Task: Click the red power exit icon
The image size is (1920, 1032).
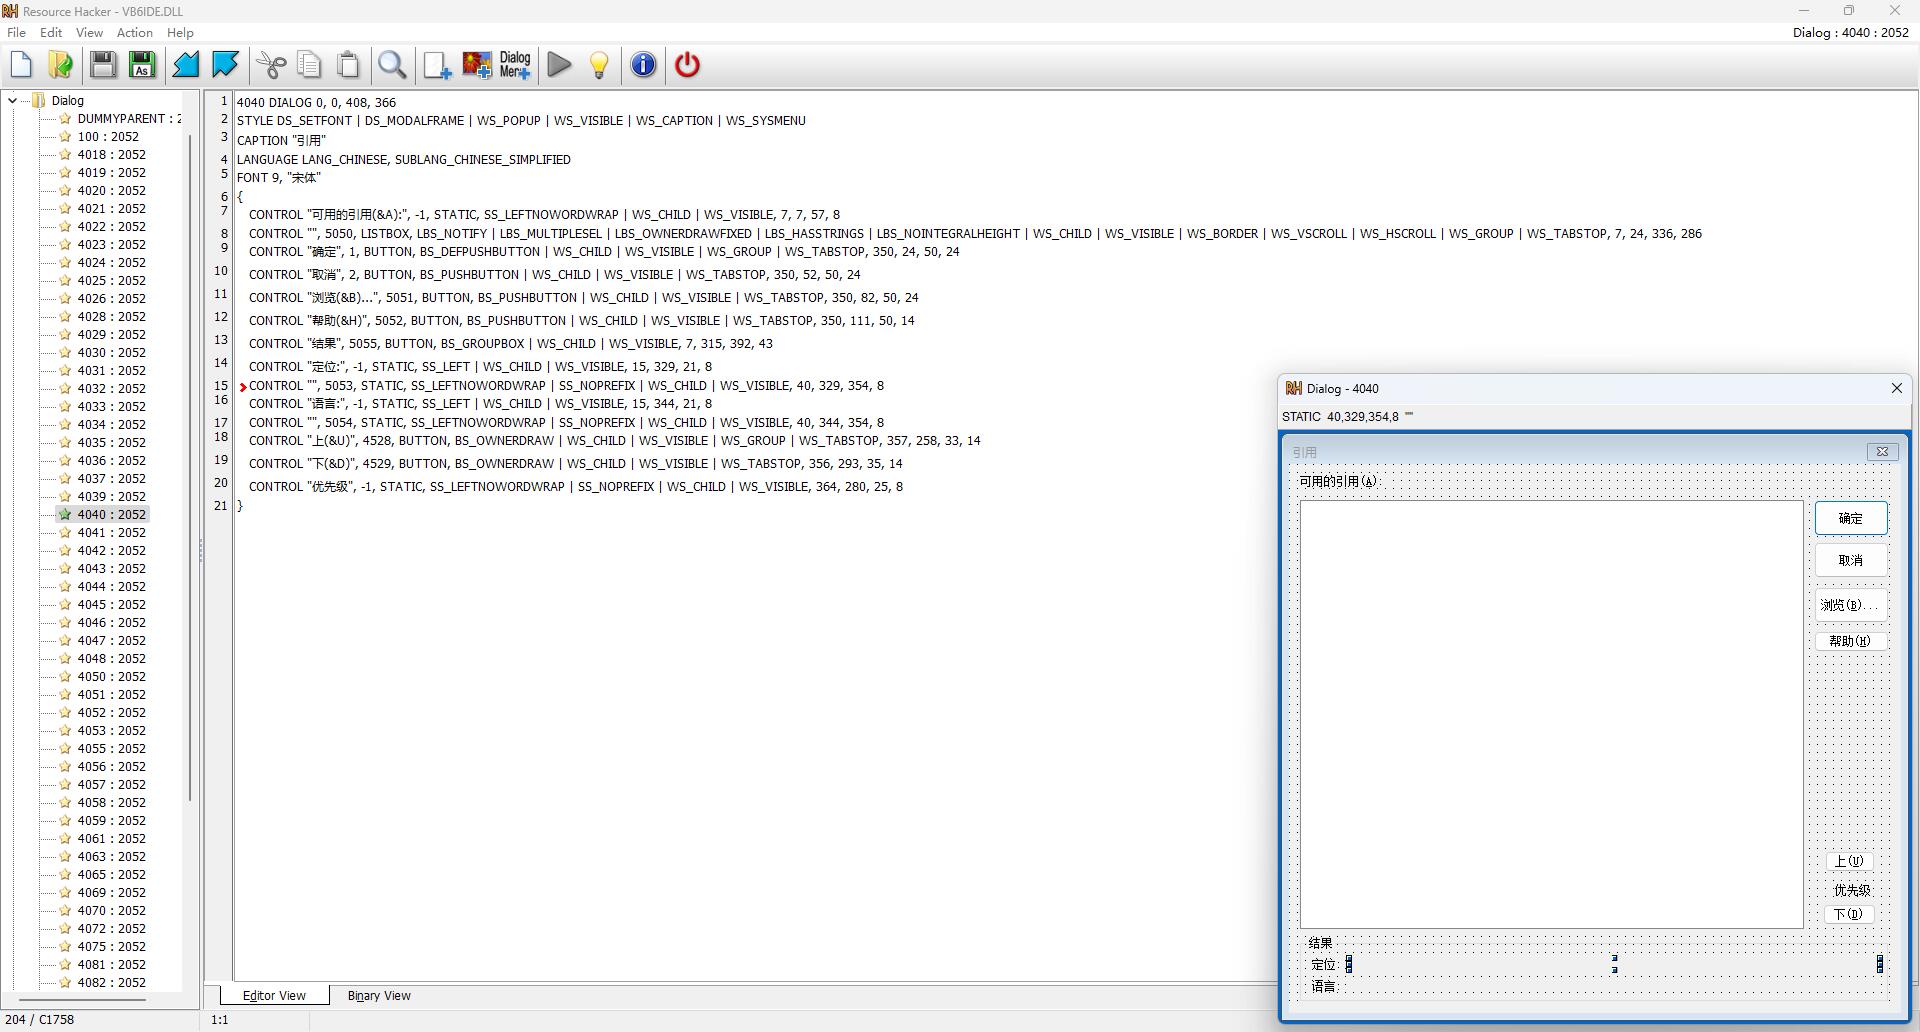Action: click(688, 65)
